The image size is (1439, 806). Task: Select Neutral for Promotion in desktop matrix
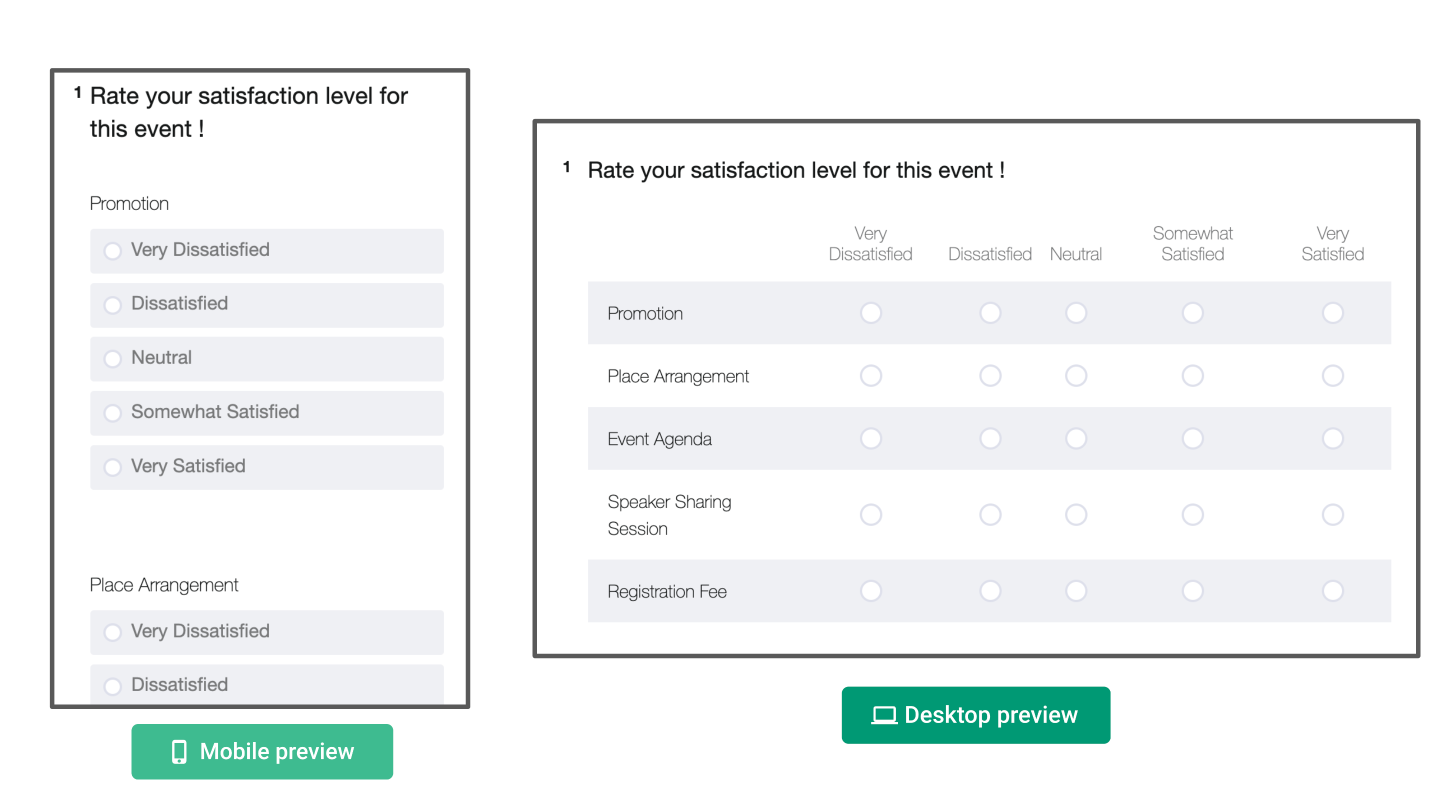[1075, 312]
